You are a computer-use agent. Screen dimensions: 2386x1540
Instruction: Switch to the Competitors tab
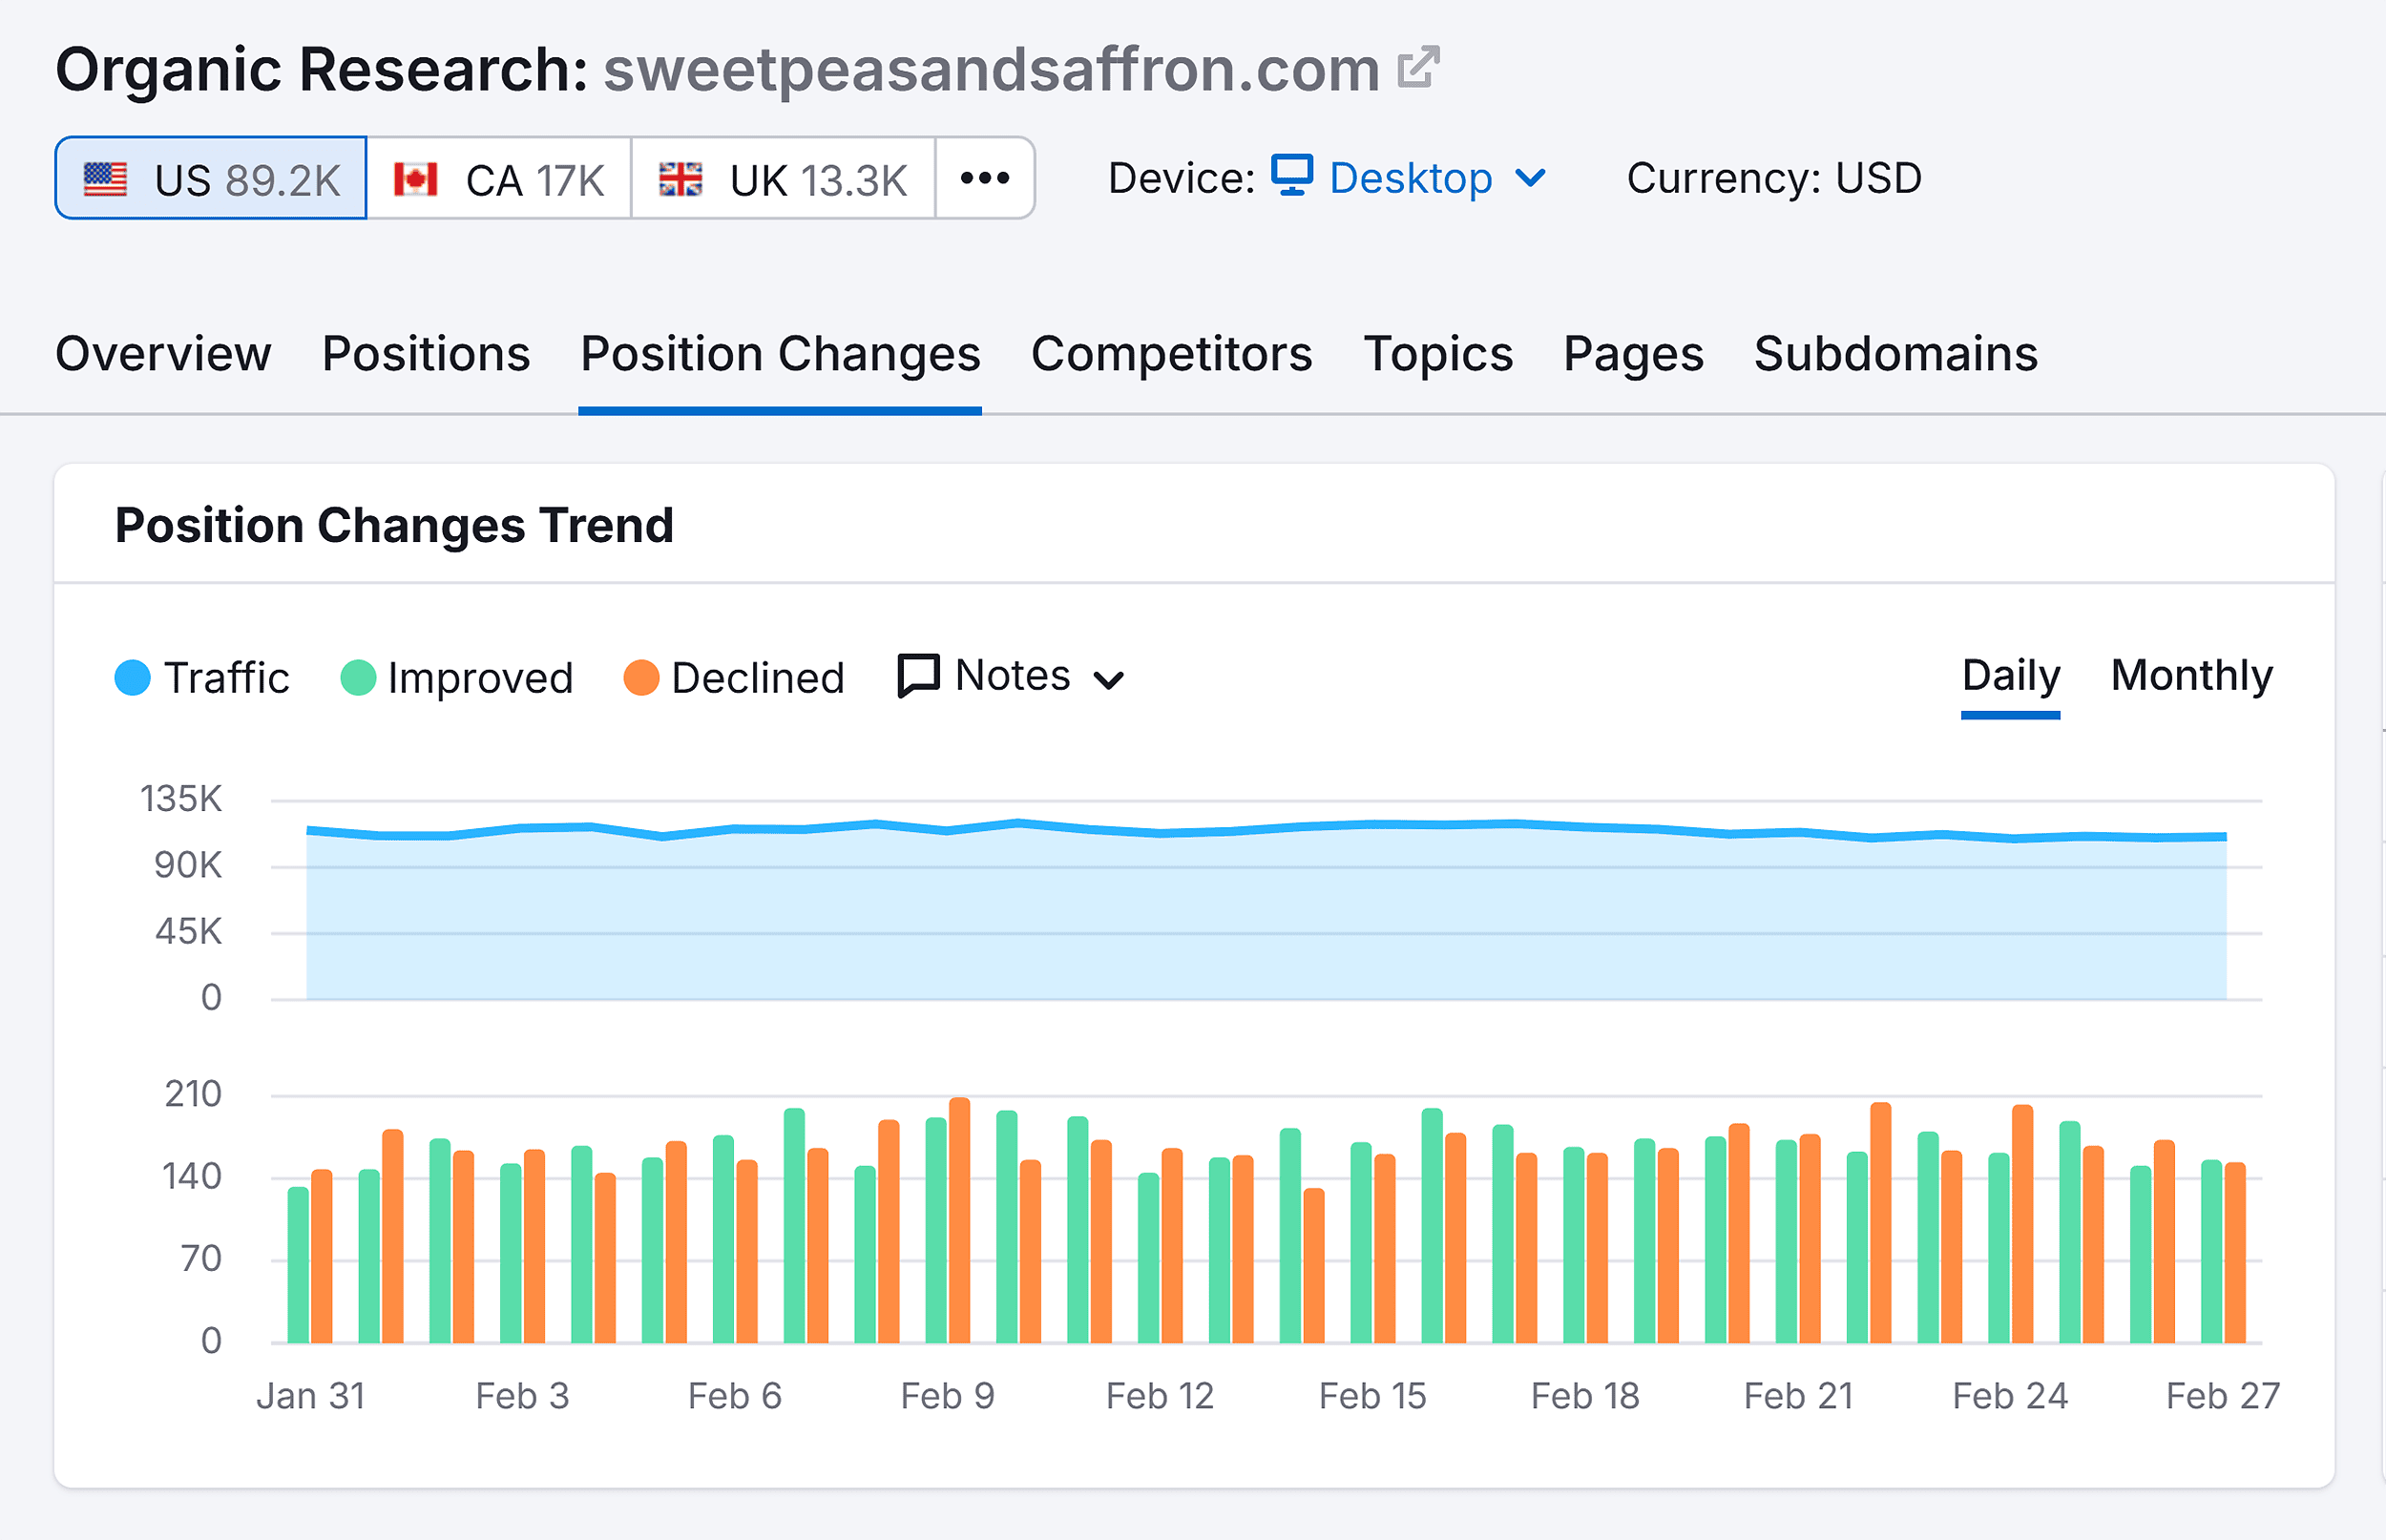(1171, 353)
